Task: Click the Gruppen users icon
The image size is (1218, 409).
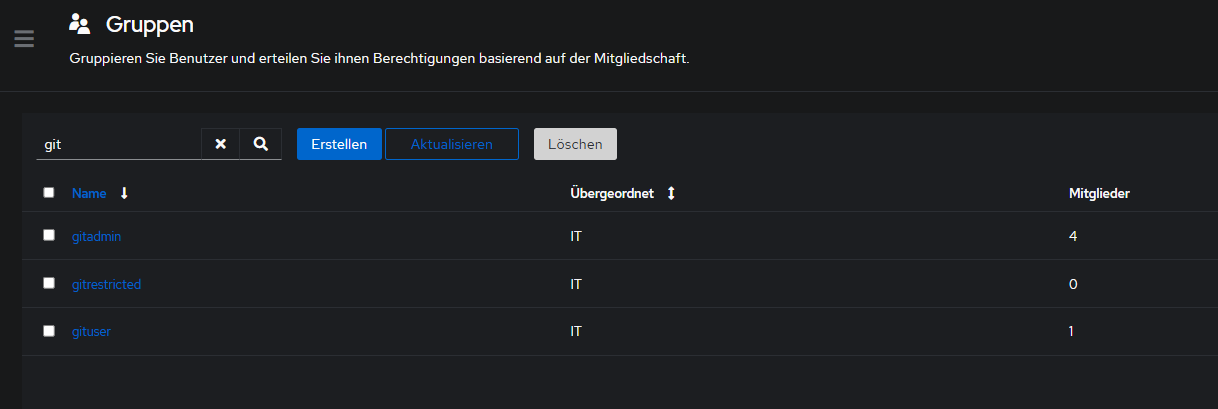Action: point(80,24)
